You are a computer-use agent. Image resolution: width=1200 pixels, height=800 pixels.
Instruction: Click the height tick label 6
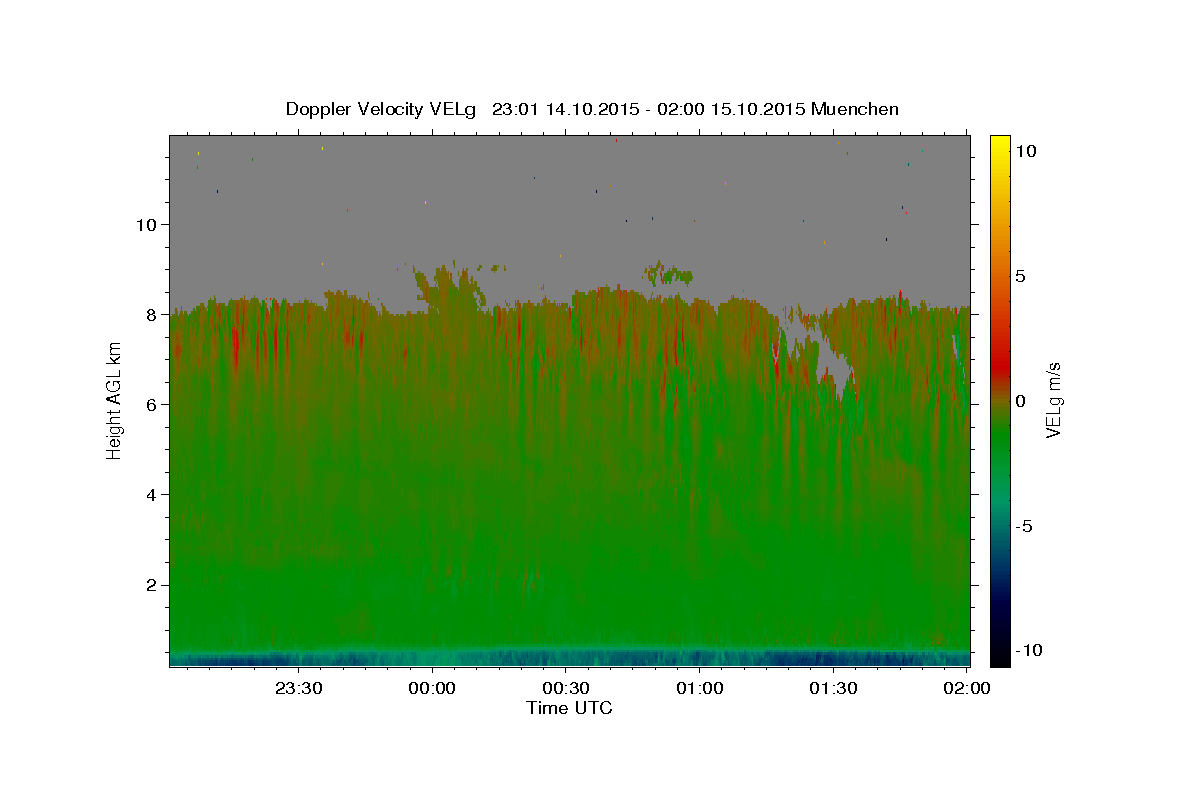point(150,404)
